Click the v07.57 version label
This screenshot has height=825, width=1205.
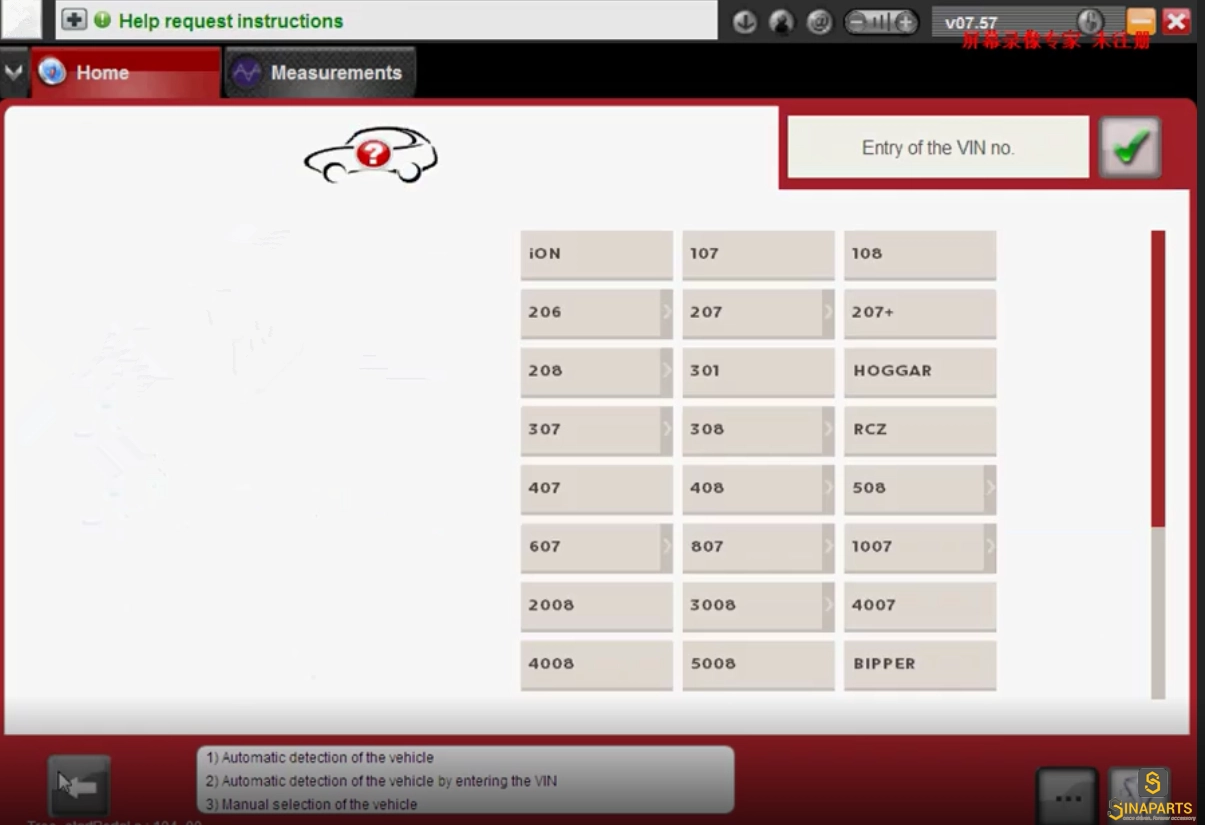click(971, 22)
